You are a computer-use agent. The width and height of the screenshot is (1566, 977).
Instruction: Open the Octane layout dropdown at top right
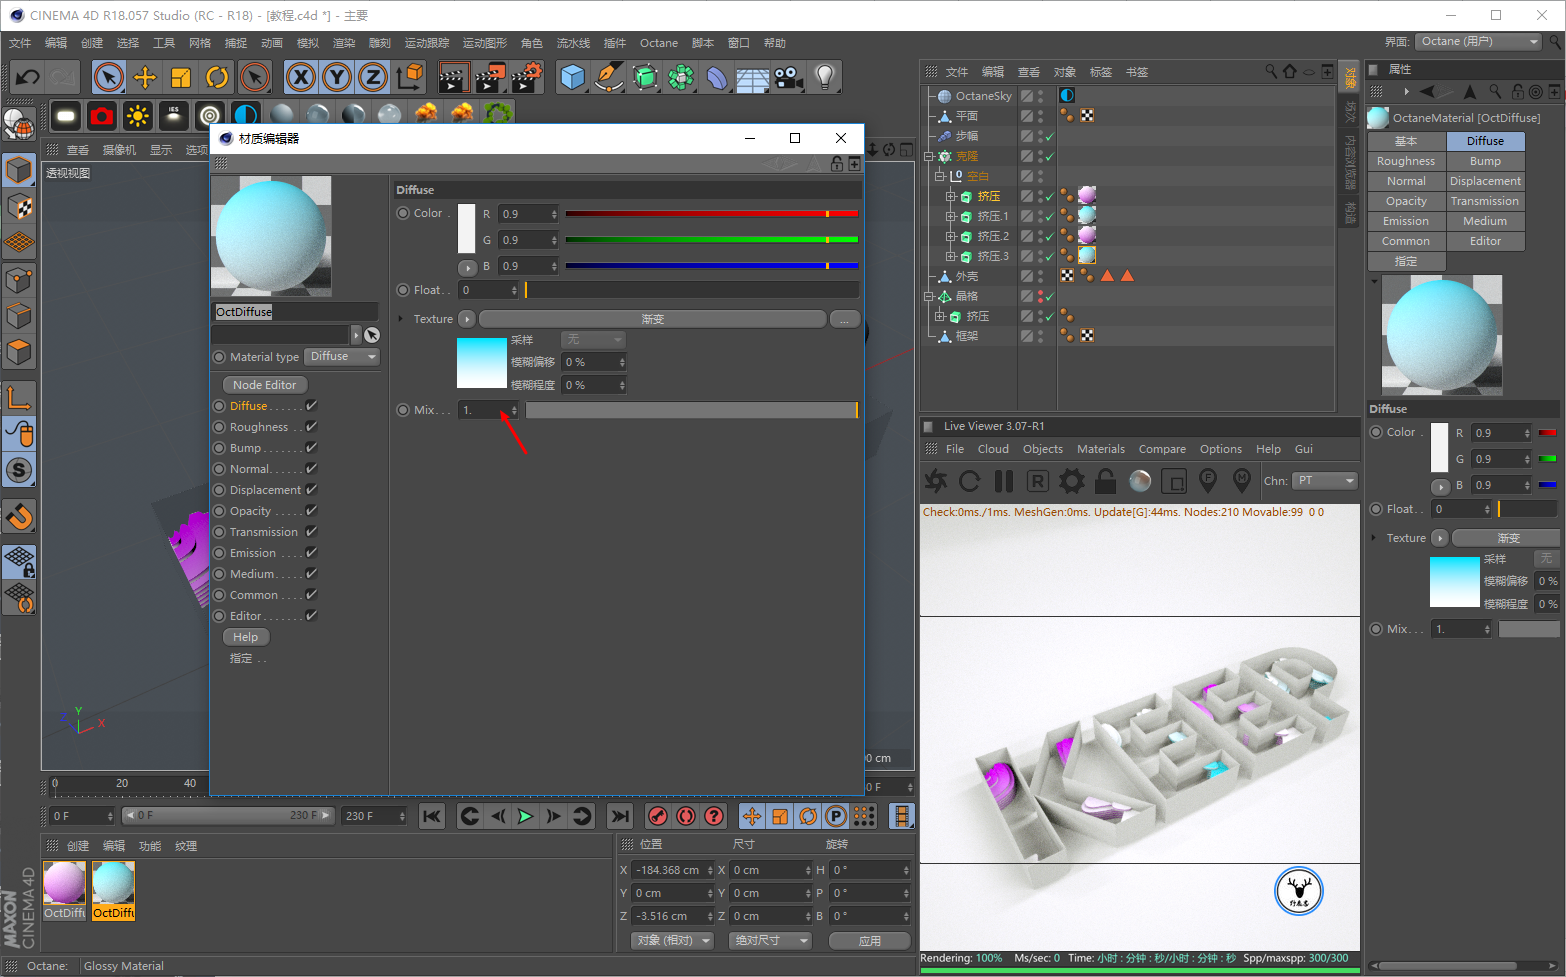point(1479,42)
